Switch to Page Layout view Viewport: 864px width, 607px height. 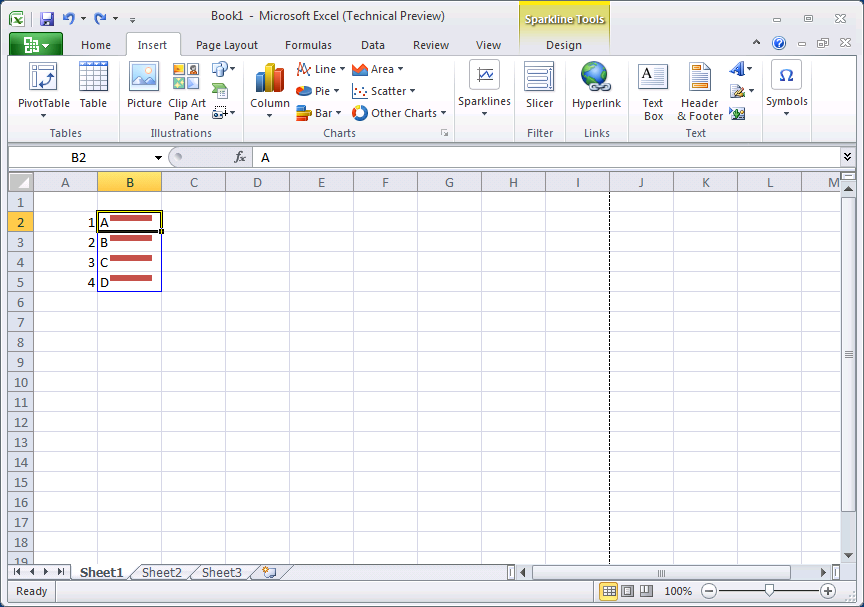tap(628, 591)
